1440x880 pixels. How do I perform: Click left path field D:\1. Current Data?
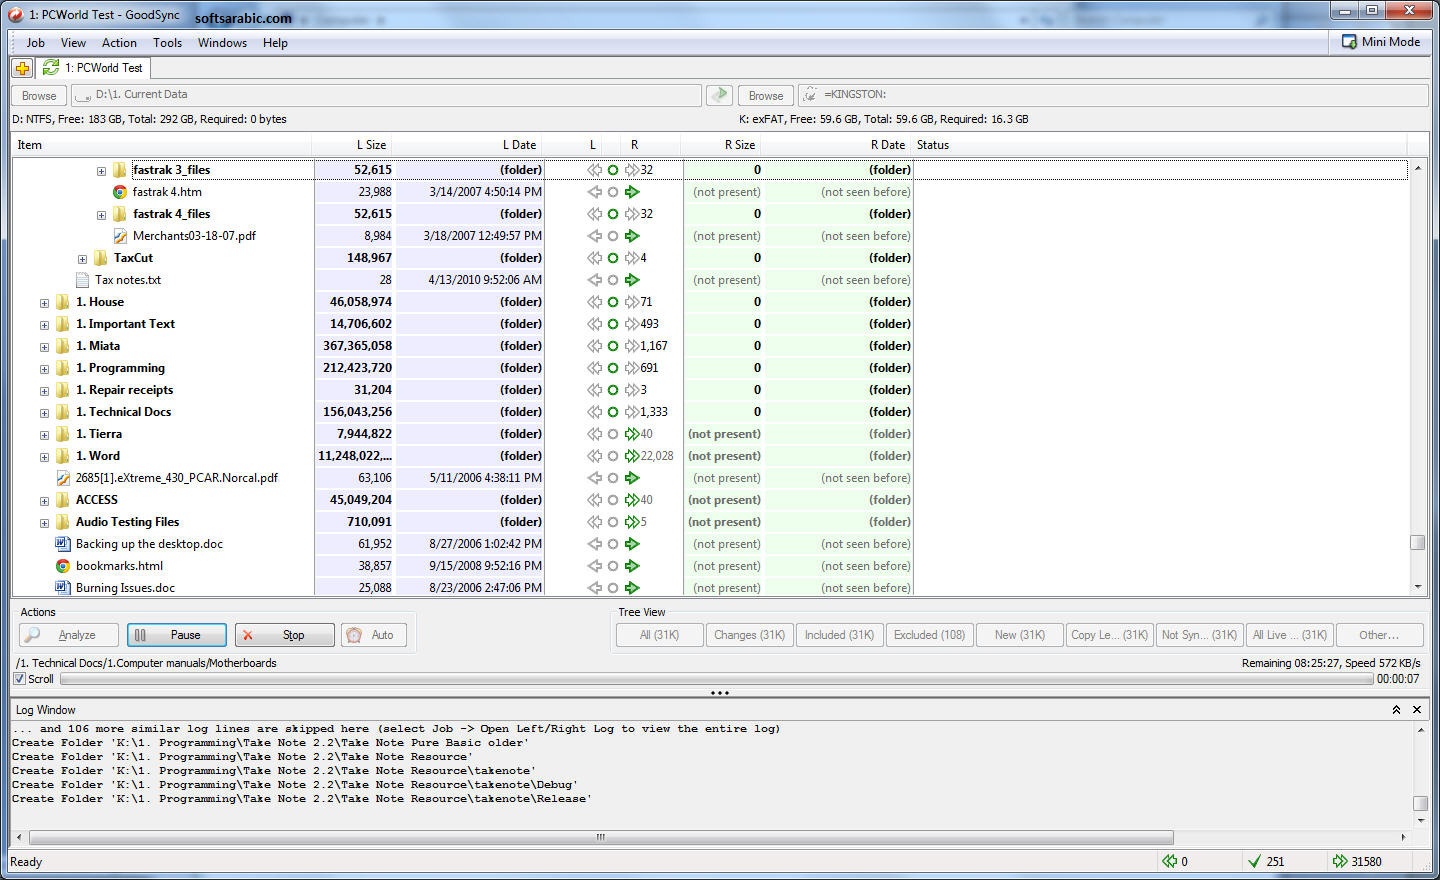pos(386,95)
